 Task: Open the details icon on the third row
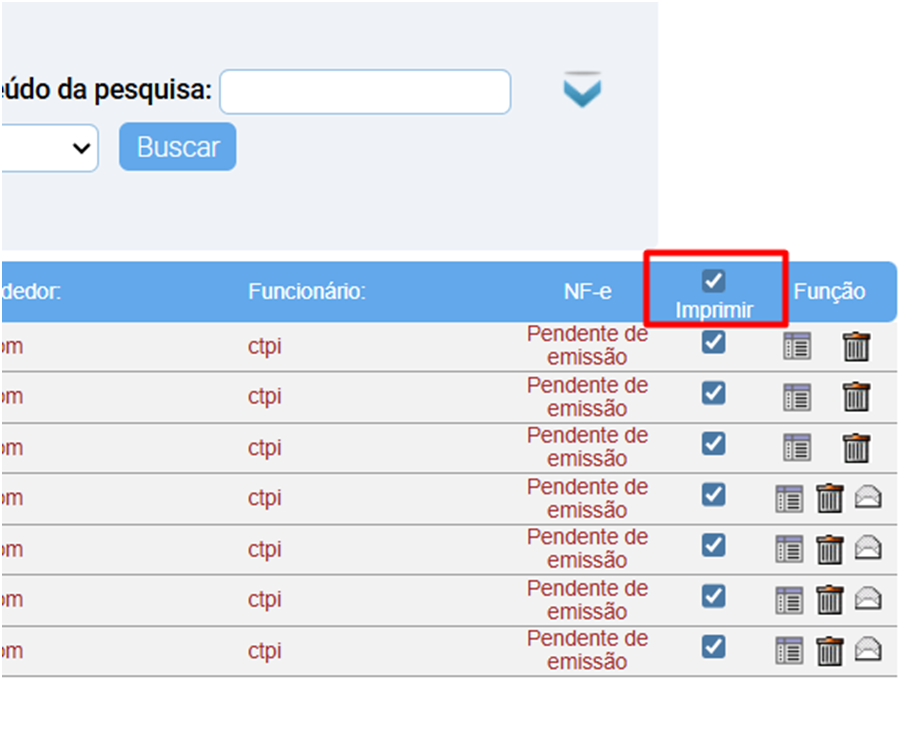click(796, 447)
